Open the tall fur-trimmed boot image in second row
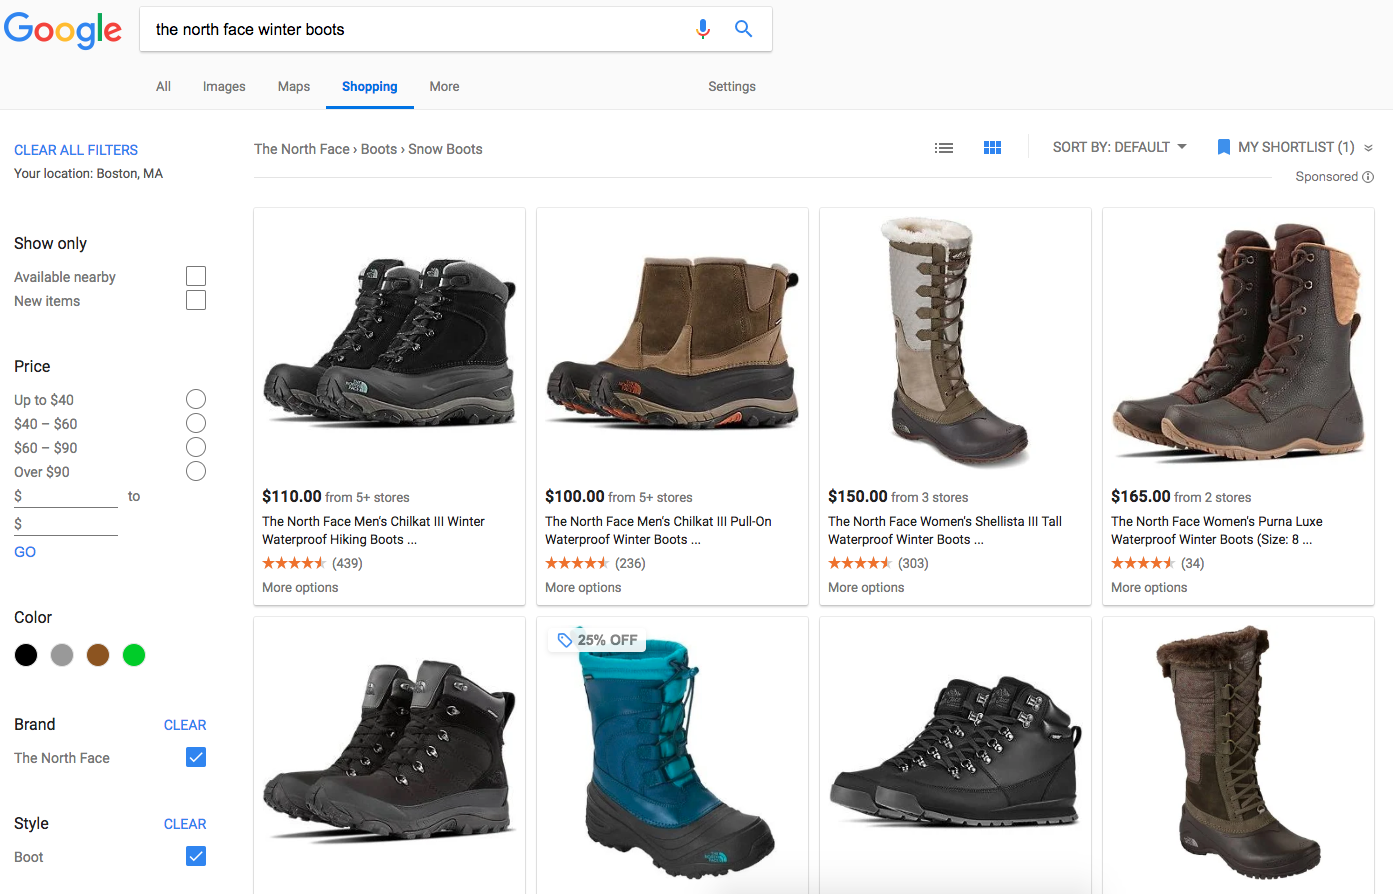Image resolution: width=1393 pixels, height=894 pixels. tap(1238, 755)
